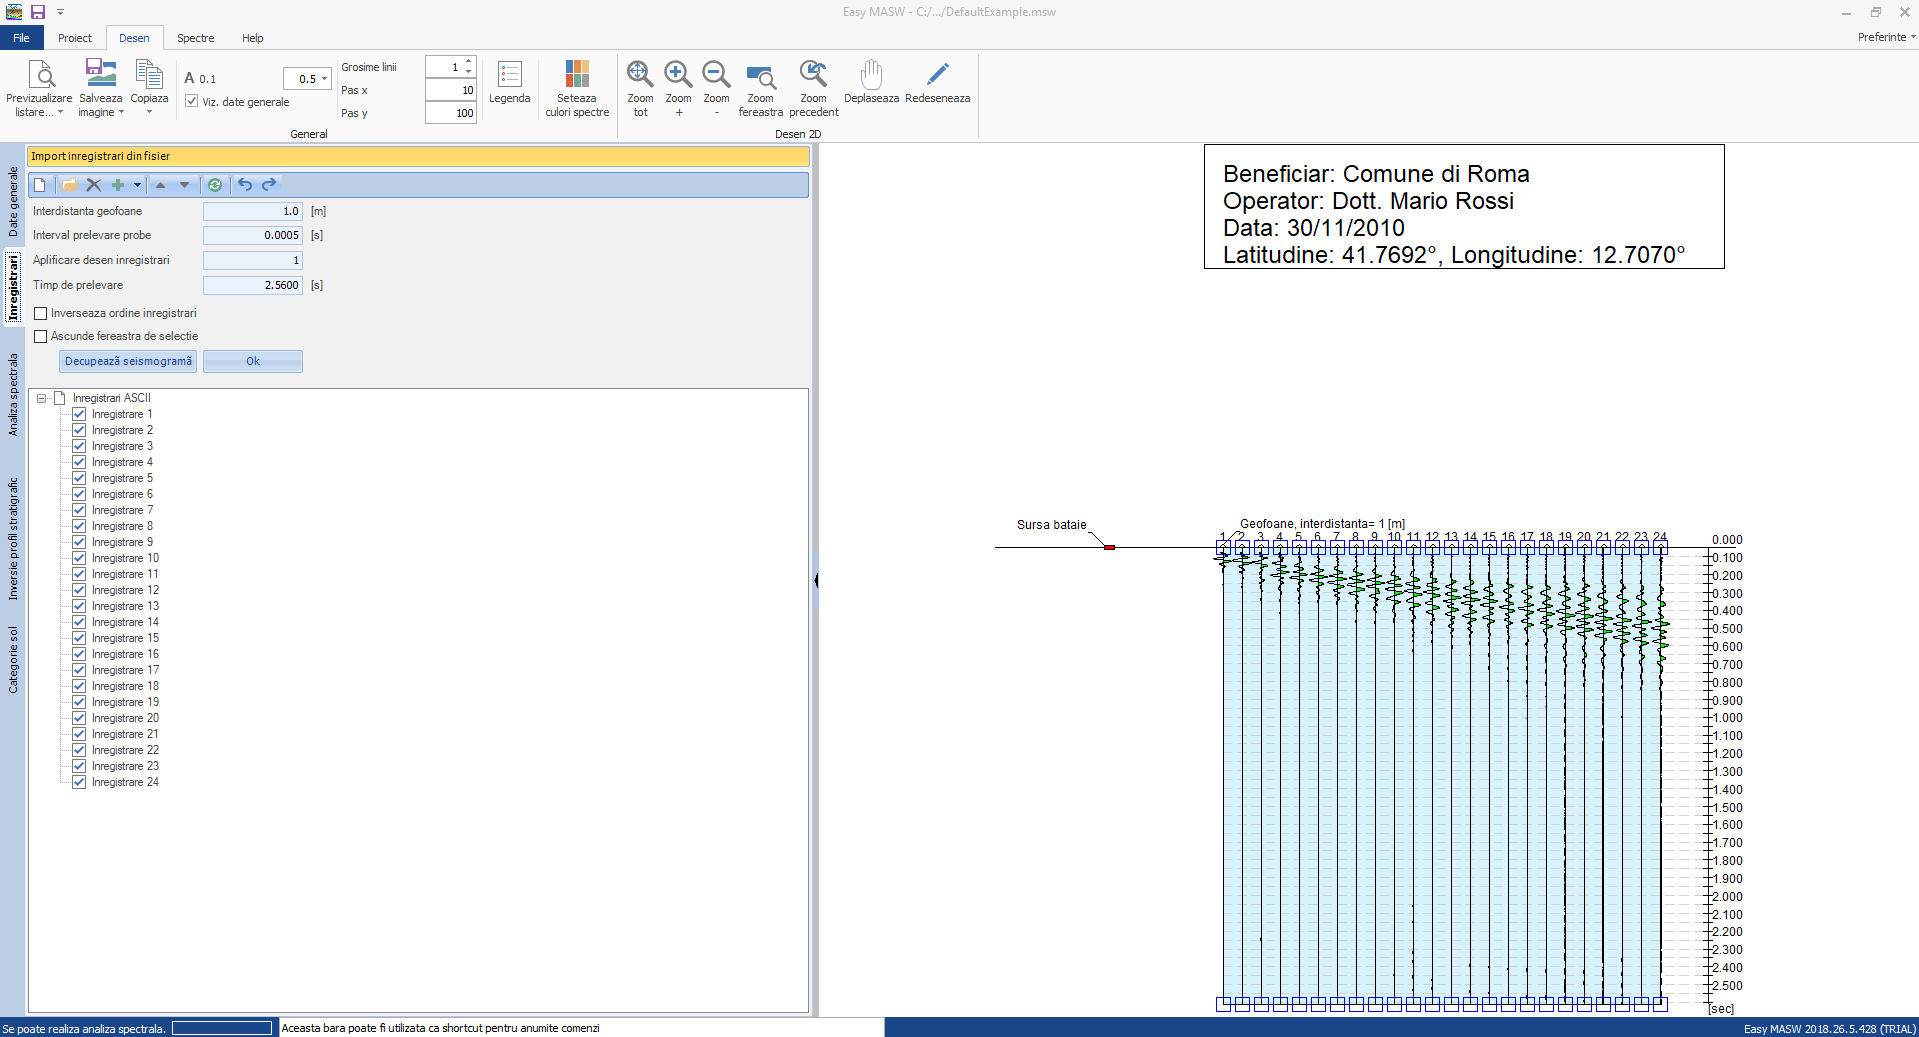Click the Ok button
This screenshot has width=1919, height=1037.
[253, 361]
